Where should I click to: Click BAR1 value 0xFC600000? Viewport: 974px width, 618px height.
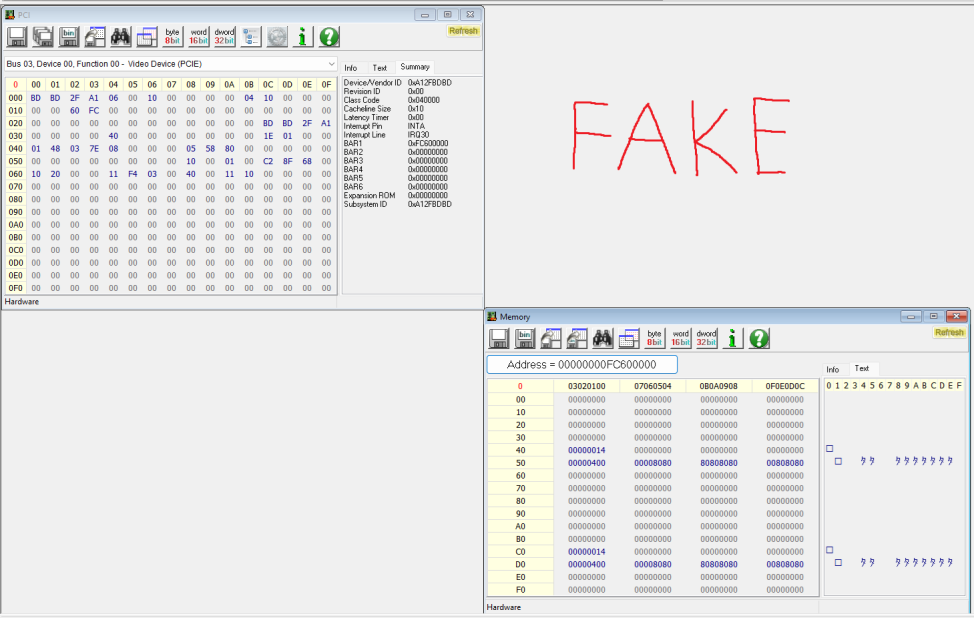(x=428, y=143)
